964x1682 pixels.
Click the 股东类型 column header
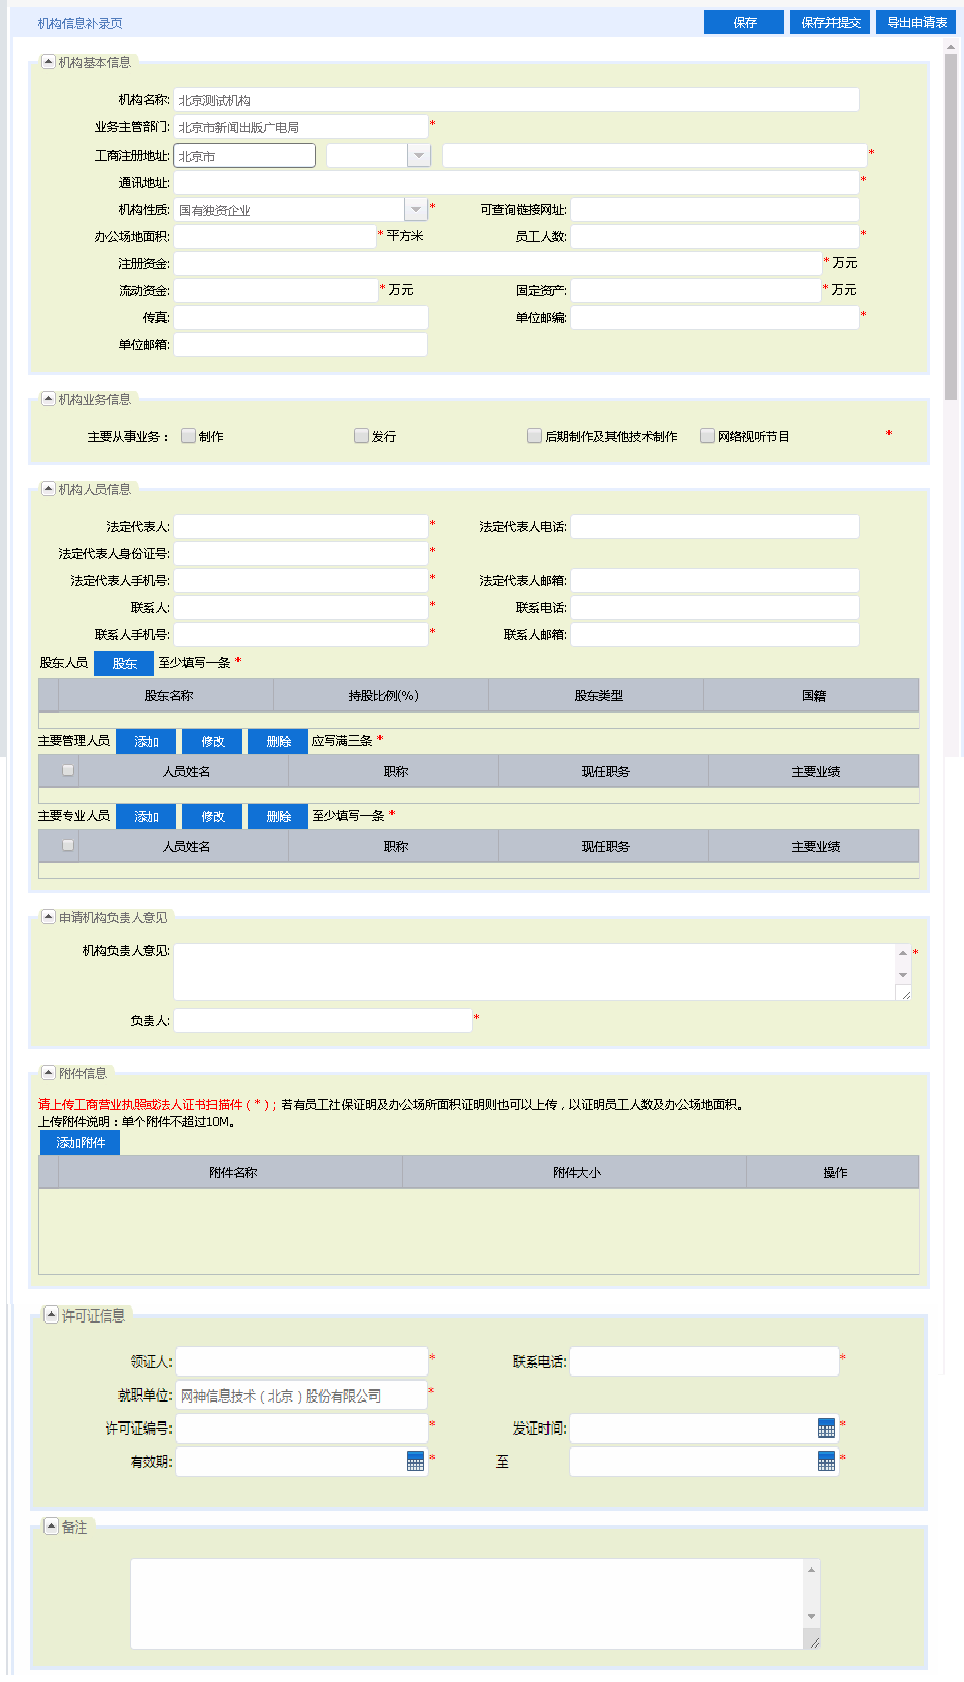(x=597, y=695)
